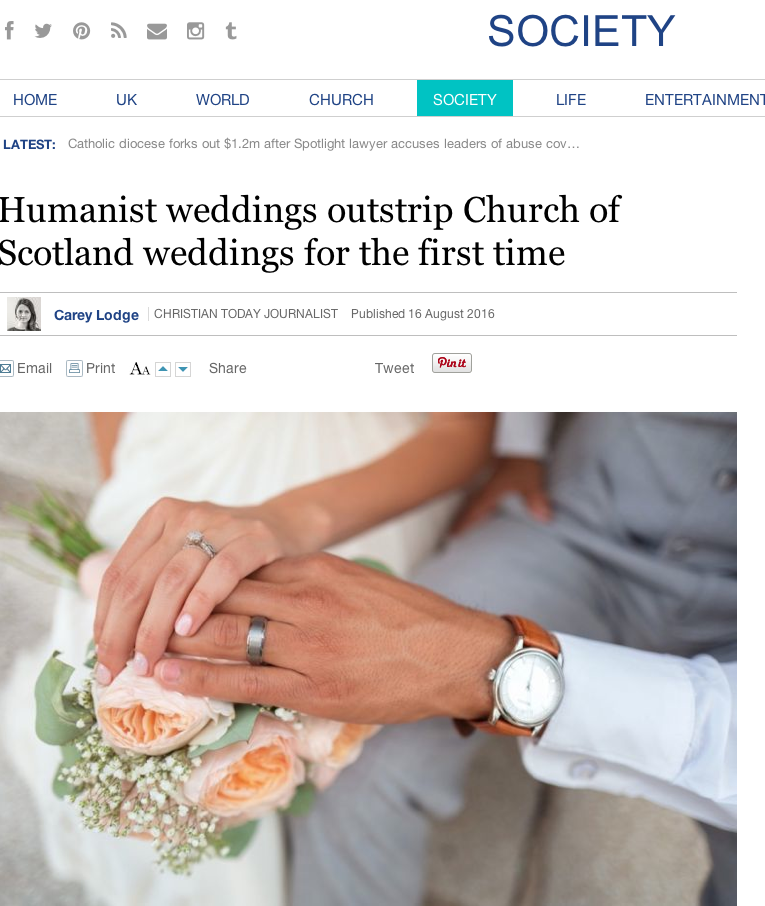Click the author portrait thumbnail
The width and height of the screenshot is (765, 906).
[24, 314]
